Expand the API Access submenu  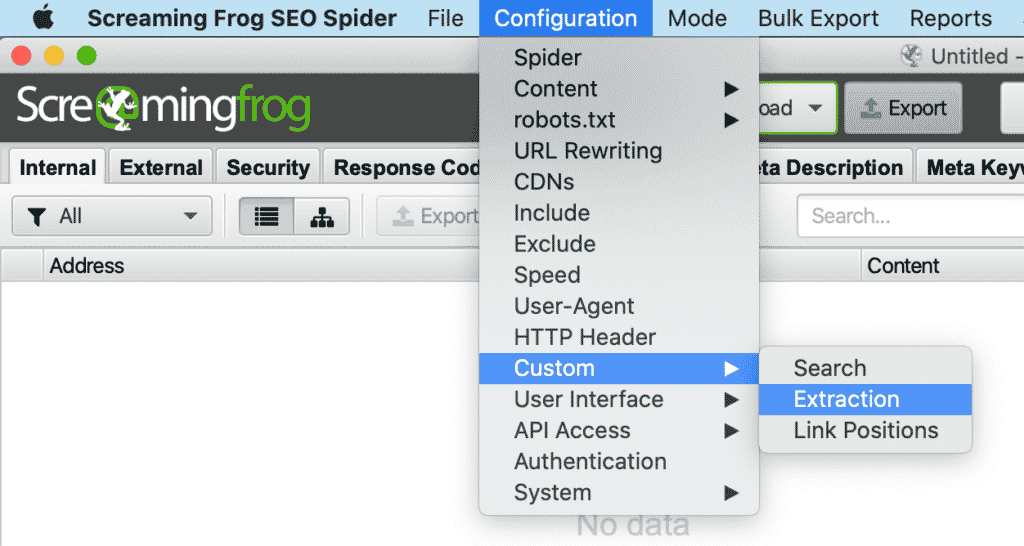point(619,430)
